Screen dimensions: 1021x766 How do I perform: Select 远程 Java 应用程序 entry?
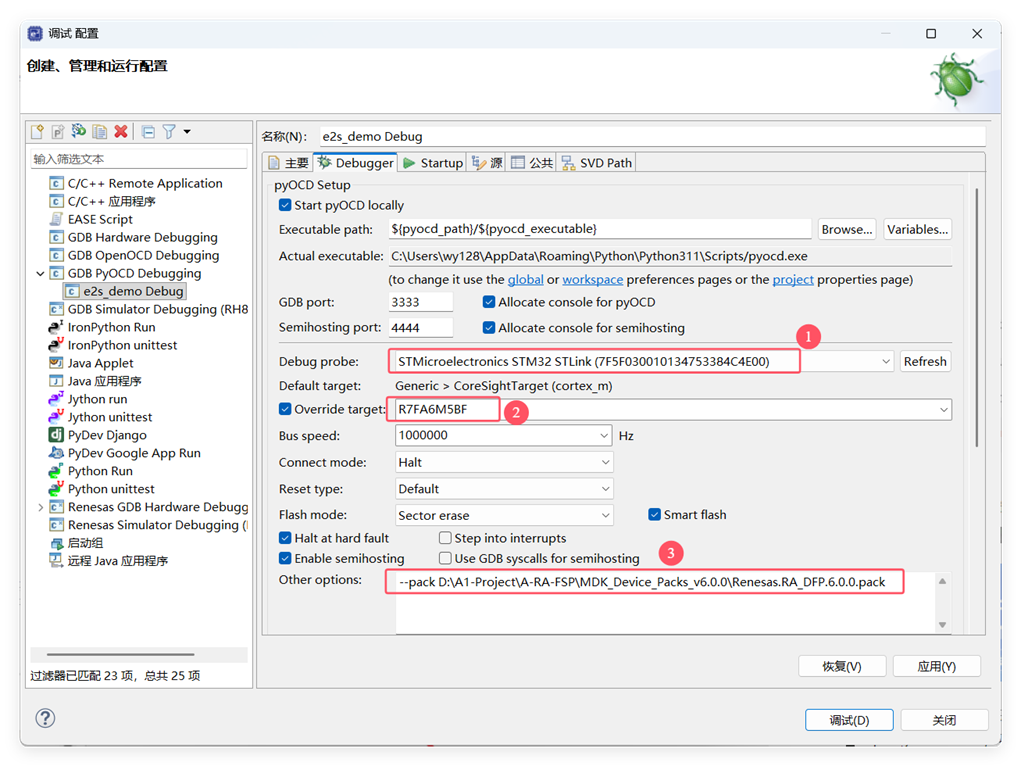(117, 561)
